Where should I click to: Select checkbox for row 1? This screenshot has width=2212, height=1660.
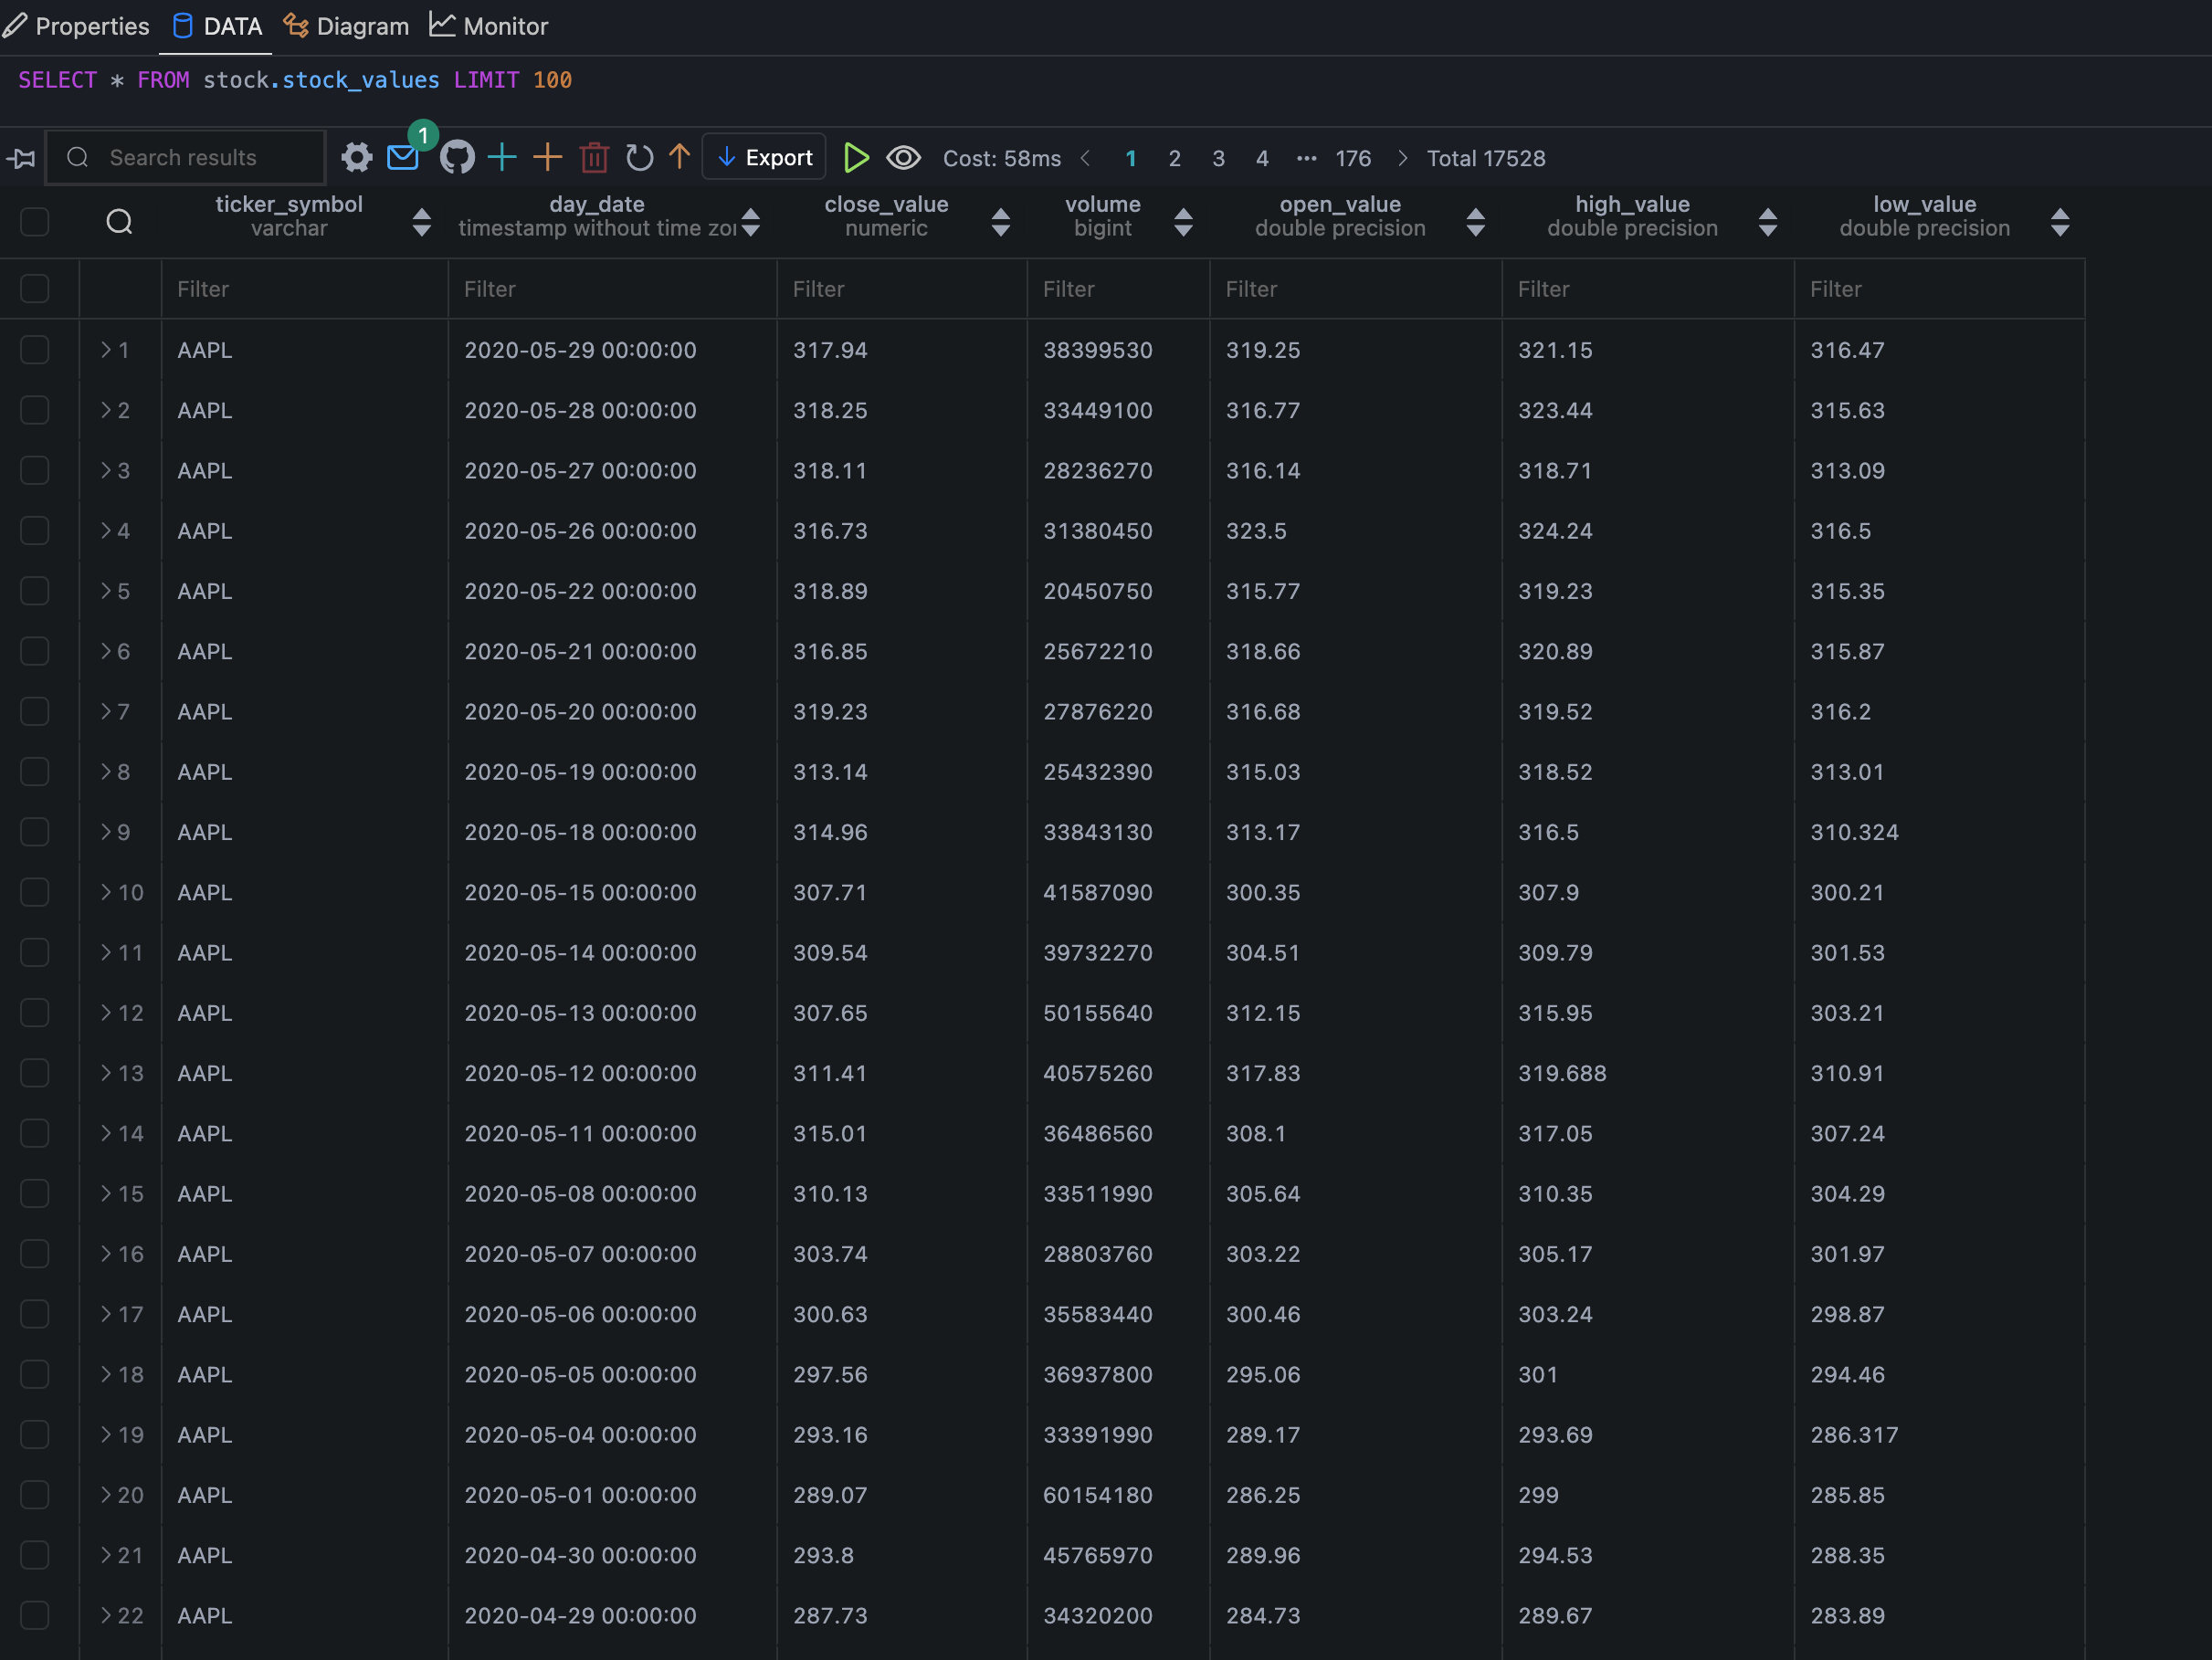click(35, 350)
